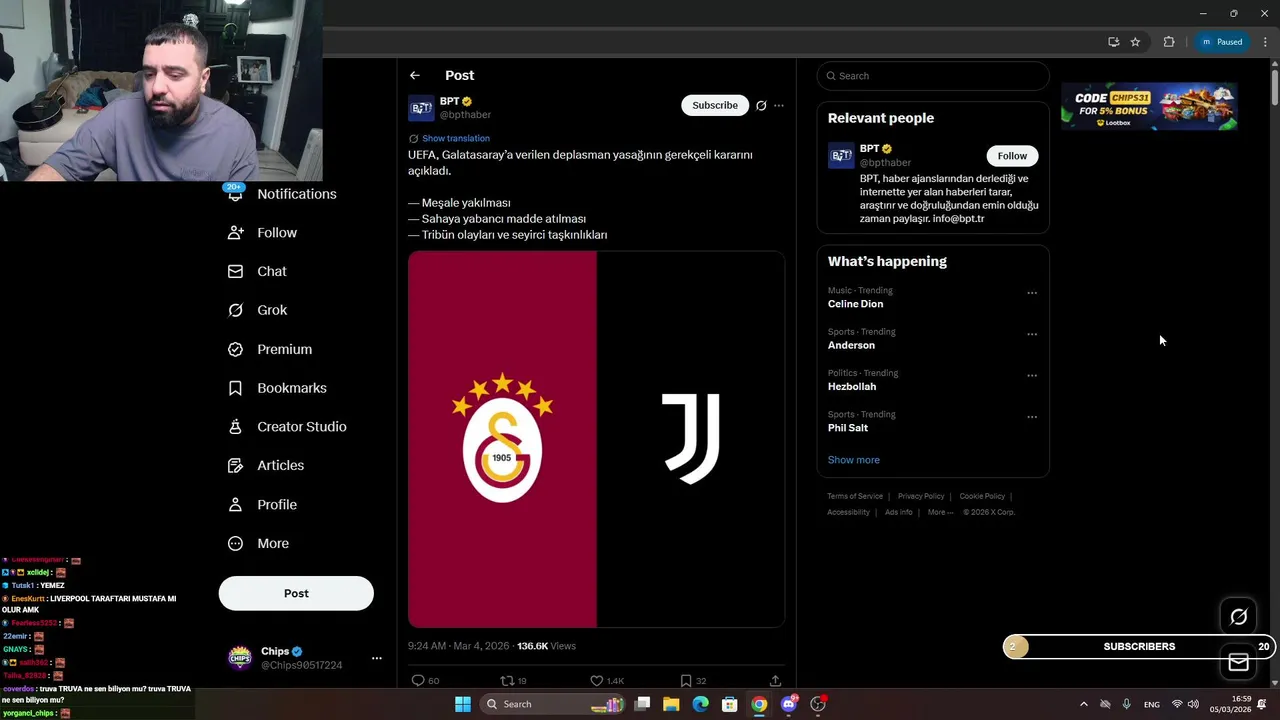
Task: Open the Windows Start menu
Action: [462, 704]
